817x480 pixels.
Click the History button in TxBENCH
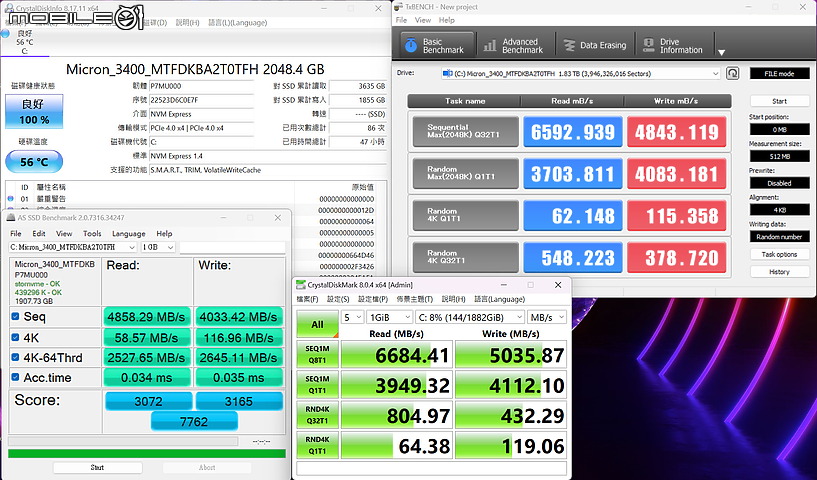779,272
